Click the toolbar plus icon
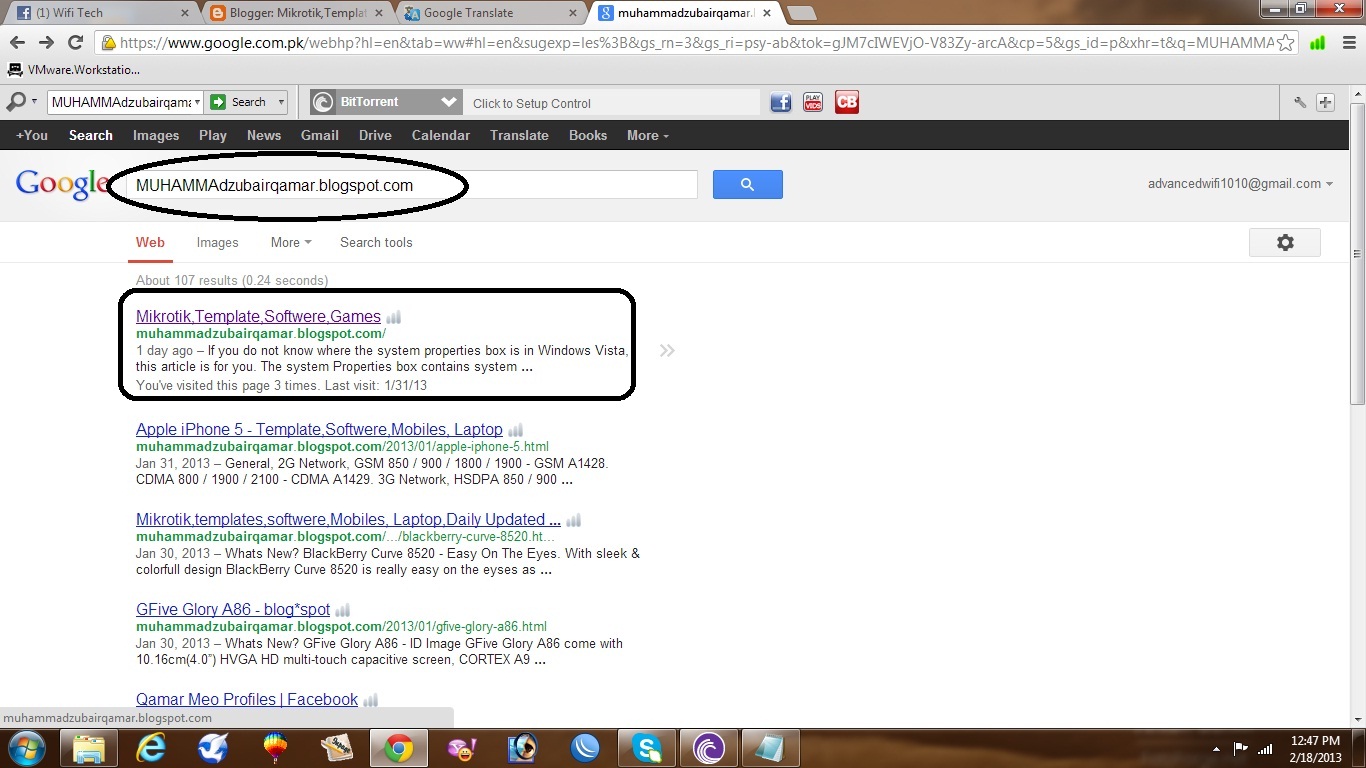This screenshot has width=1366, height=768. tap(1326, 102)
